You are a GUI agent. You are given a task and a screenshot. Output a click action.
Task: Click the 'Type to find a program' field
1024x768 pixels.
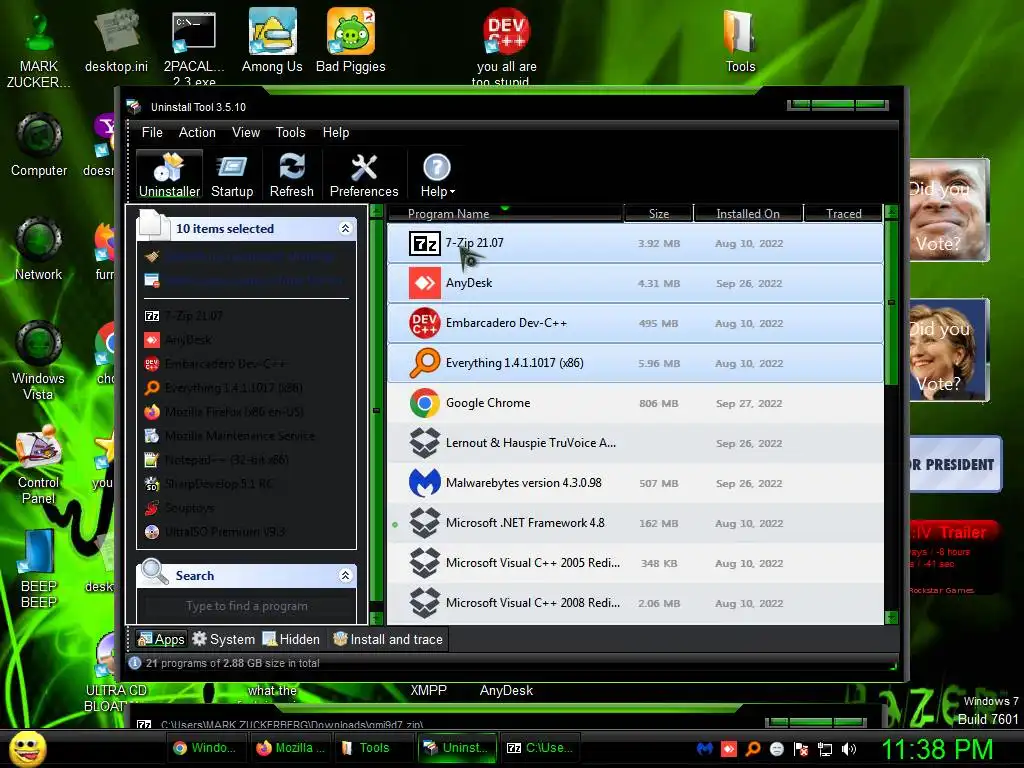(247, 606)
